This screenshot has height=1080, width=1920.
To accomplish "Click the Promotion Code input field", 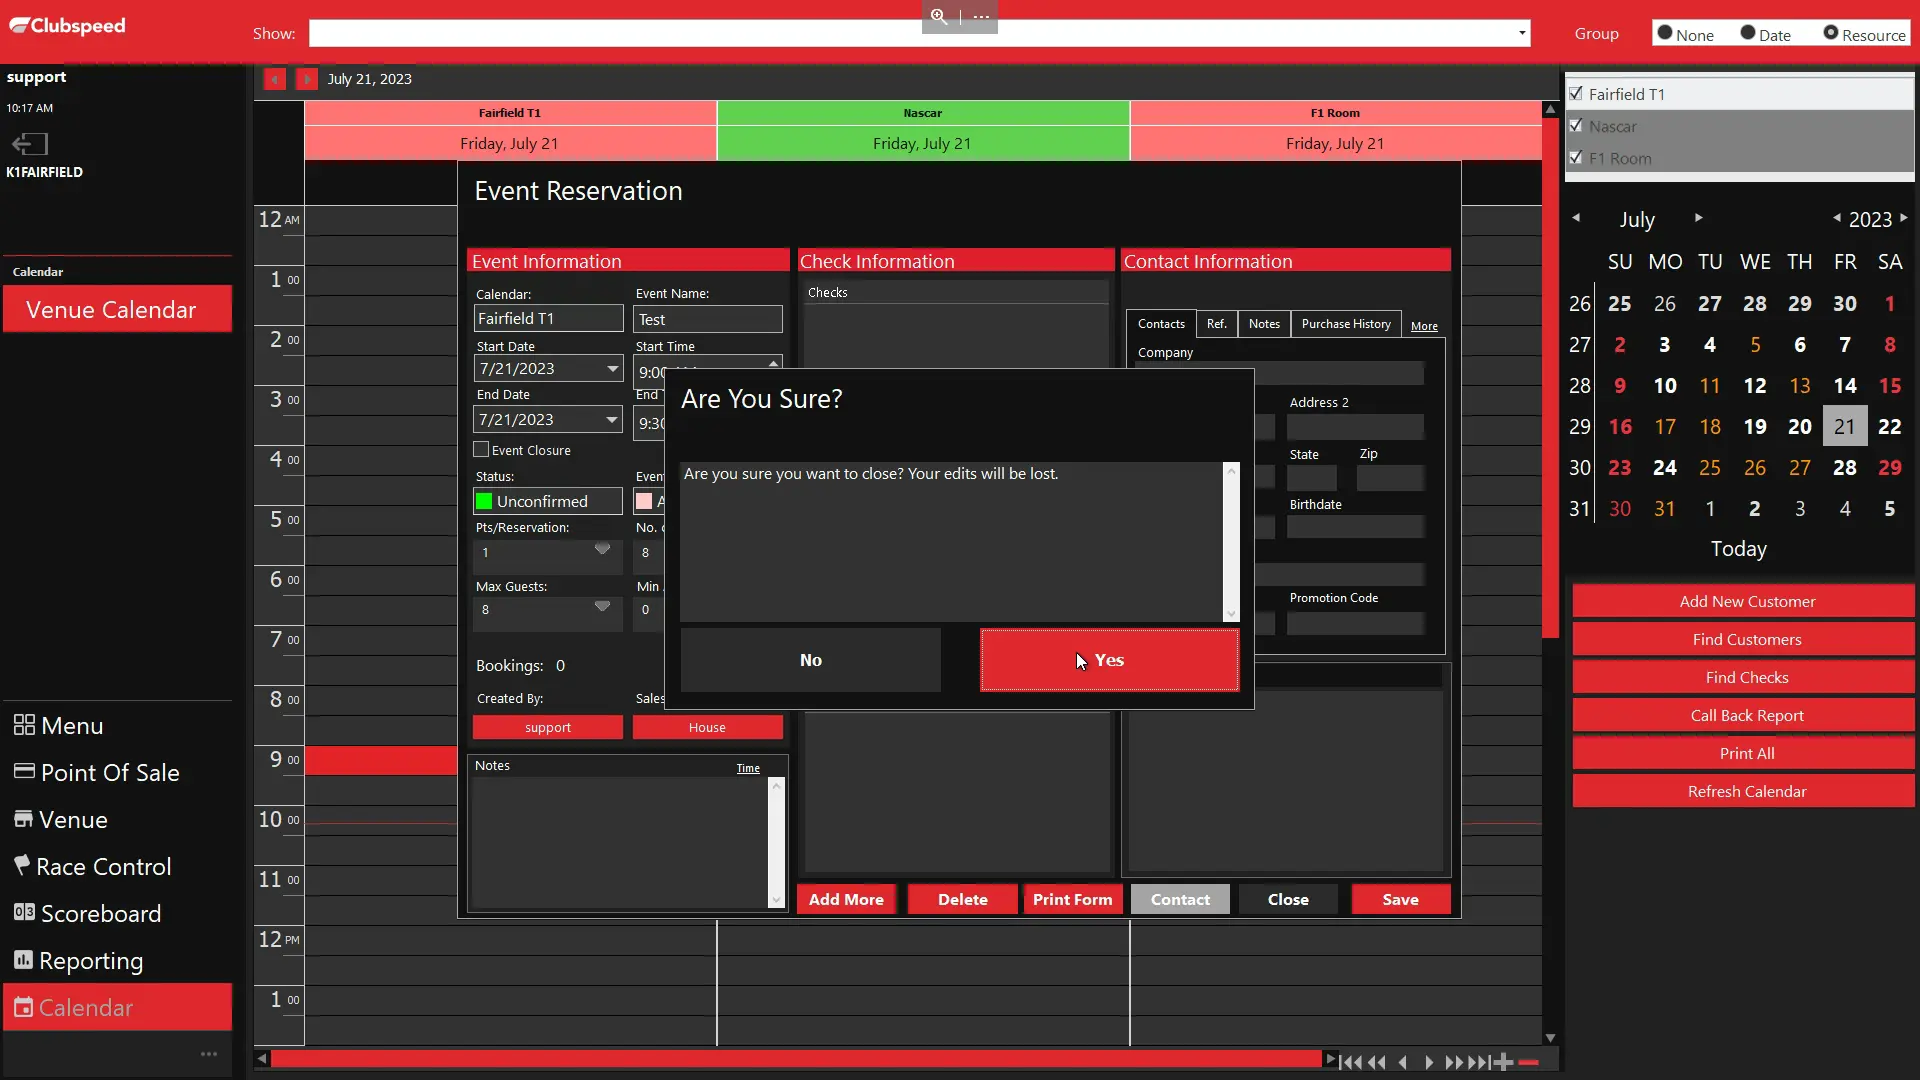I will coord(1356,623).
